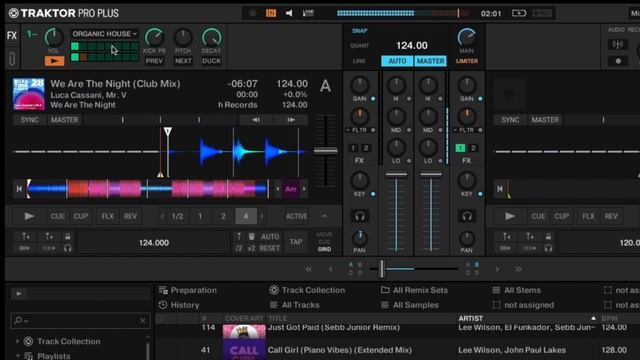
Task: Clear the search with X icon
Action: click(x=142, y=321)
